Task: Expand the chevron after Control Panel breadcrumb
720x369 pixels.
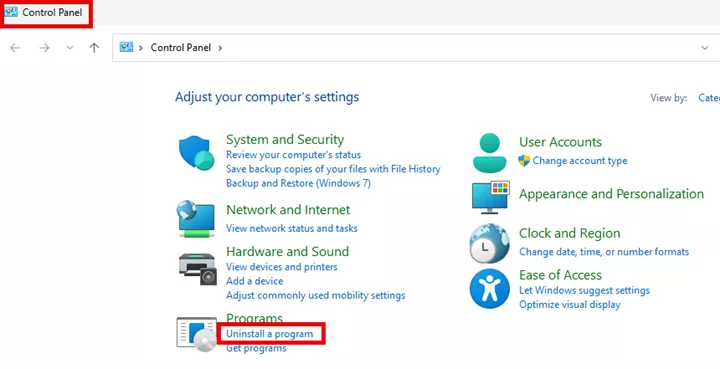Action: pyautogui.click(x=220, y=48)
